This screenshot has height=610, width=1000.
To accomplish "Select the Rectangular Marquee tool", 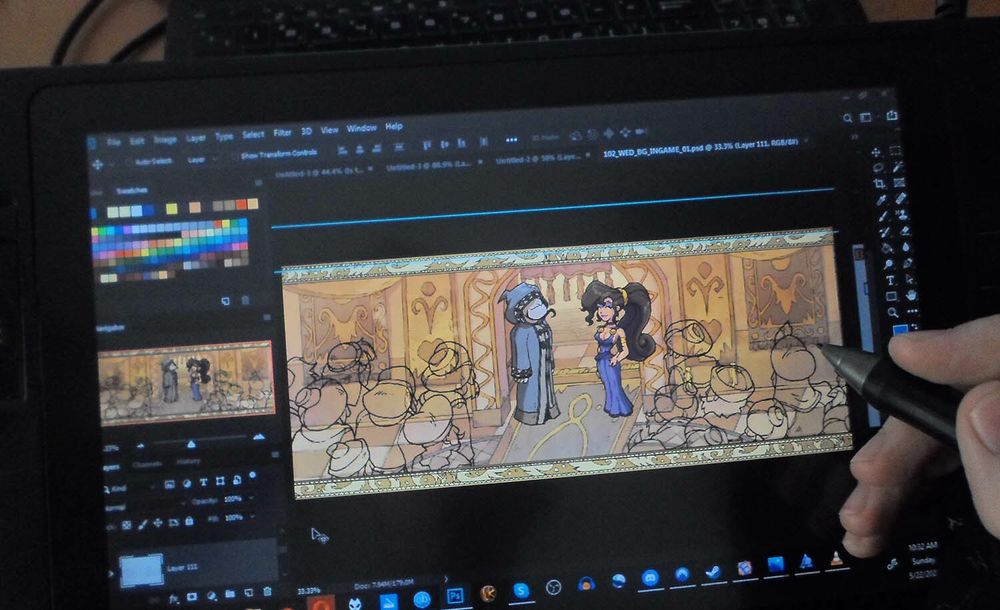I will [895, 151].
